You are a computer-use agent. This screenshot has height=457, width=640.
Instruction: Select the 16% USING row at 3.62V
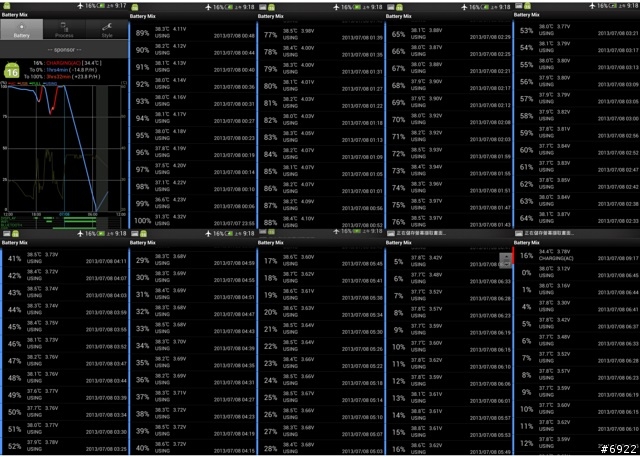tap(449, 449)
